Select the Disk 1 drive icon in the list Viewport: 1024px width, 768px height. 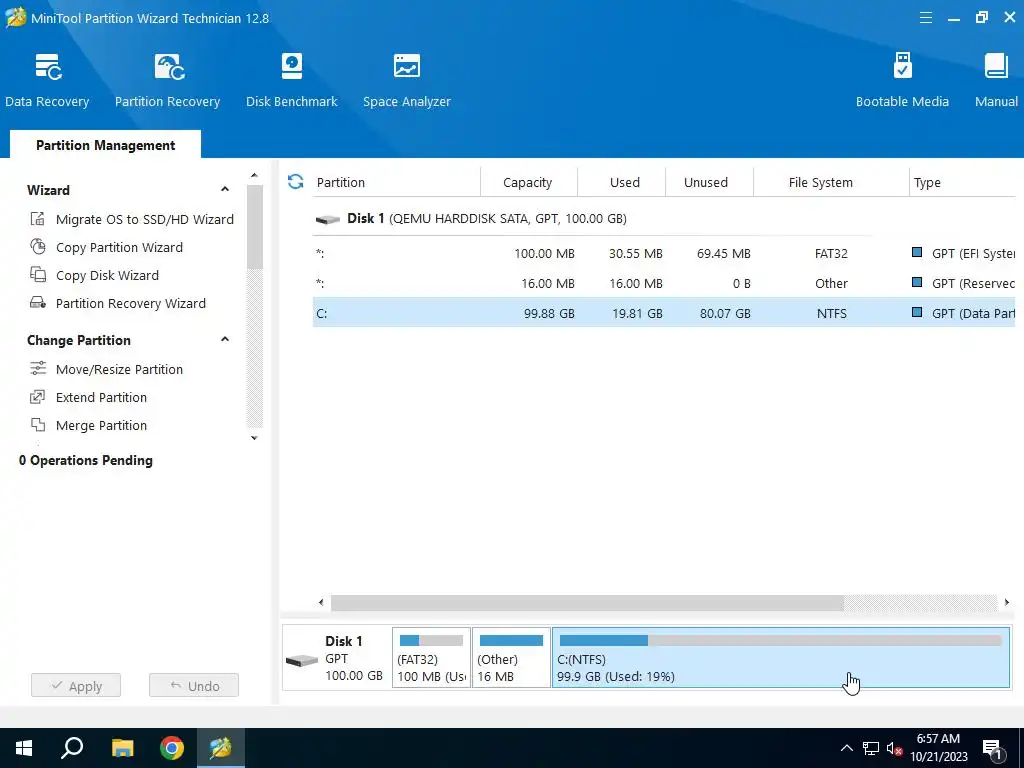pos(328,219)
